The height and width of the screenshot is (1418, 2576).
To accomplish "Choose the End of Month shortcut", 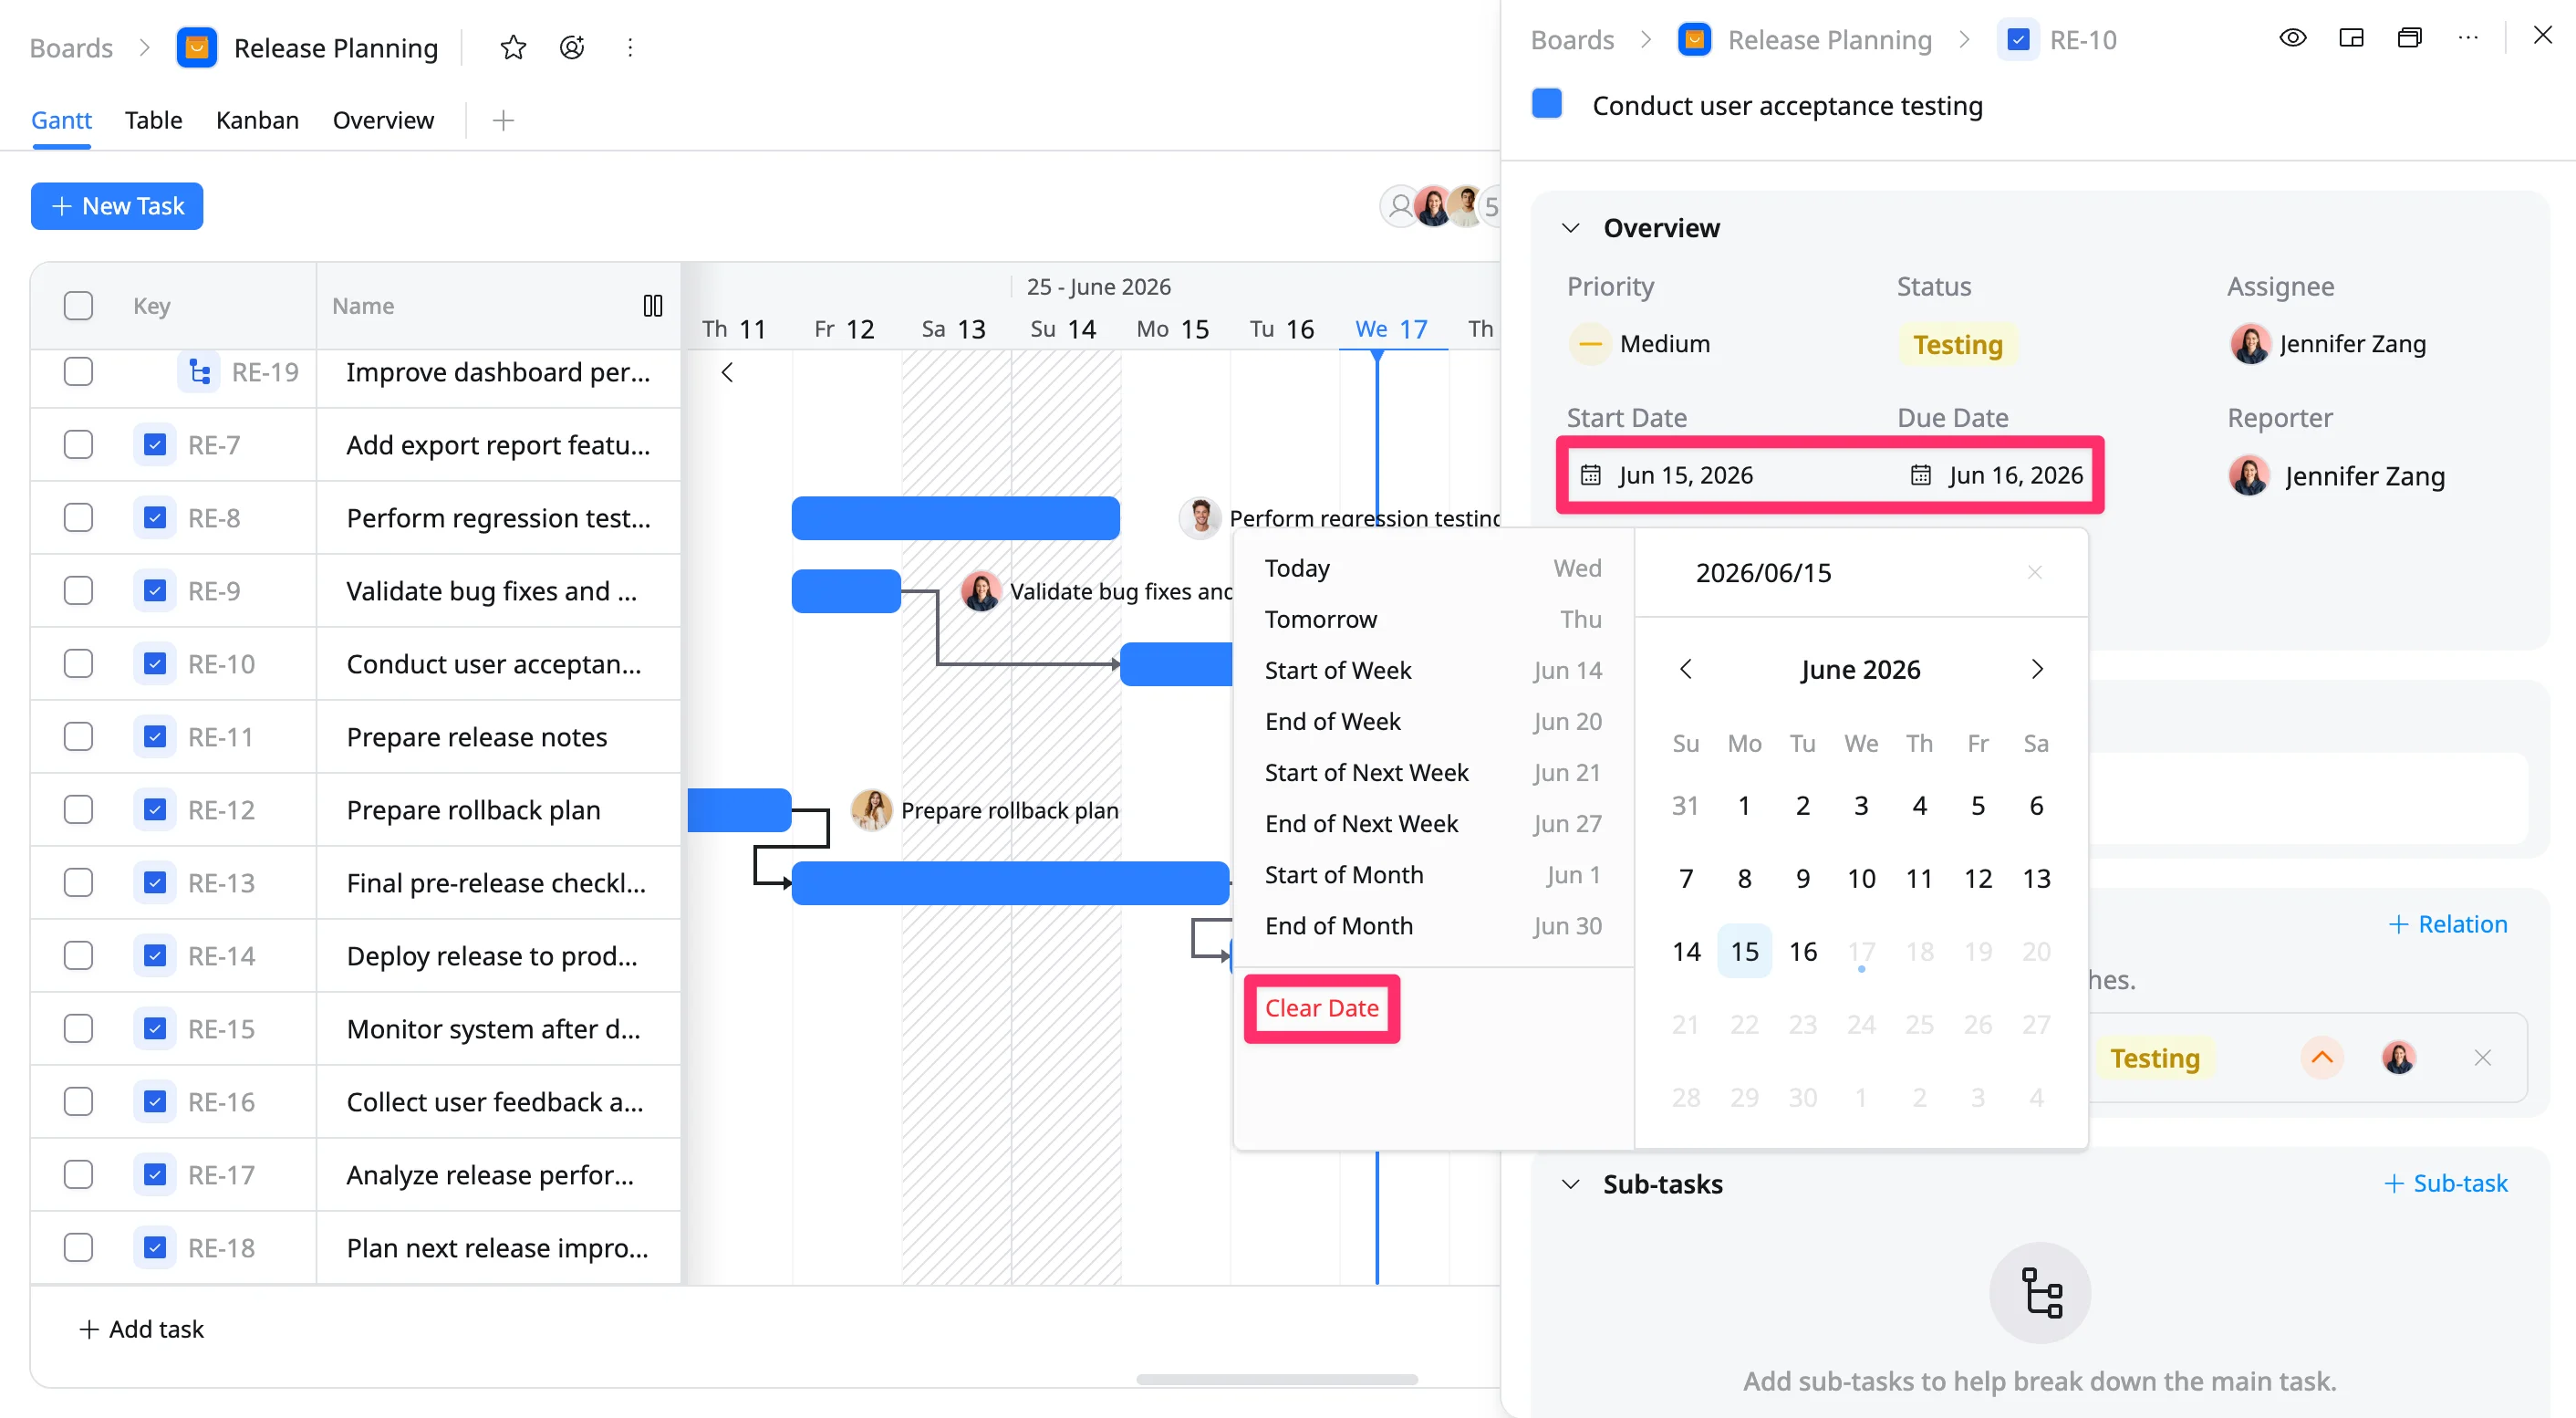I will (x=1433, y=926).
